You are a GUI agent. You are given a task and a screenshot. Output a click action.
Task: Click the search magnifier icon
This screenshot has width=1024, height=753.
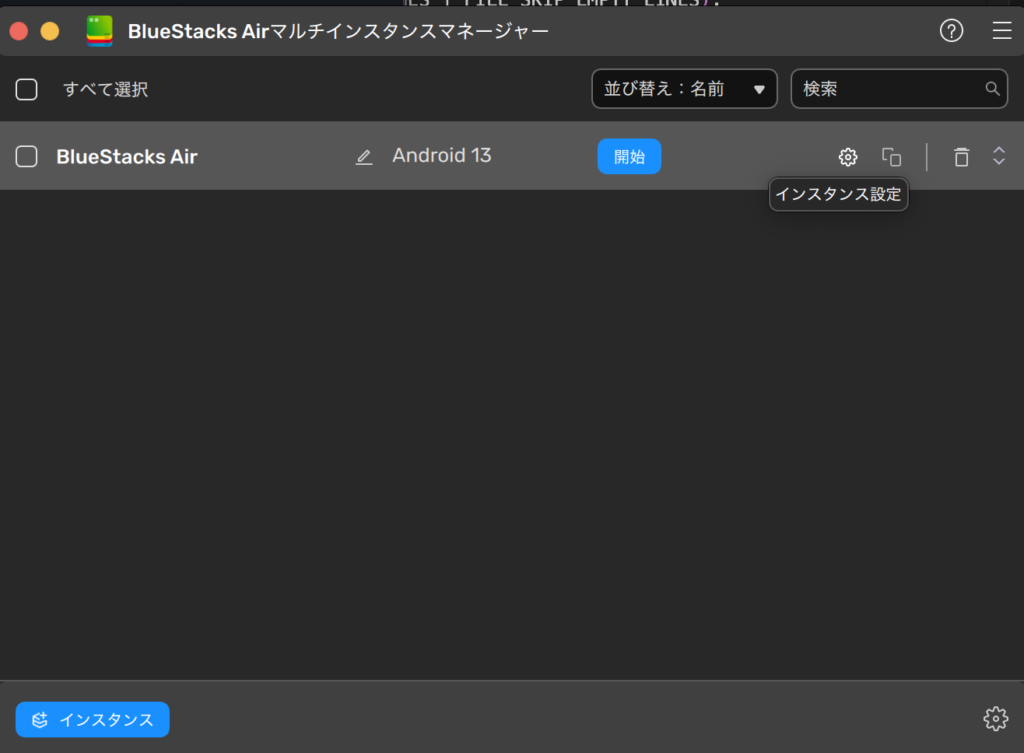tap(992, 89)
